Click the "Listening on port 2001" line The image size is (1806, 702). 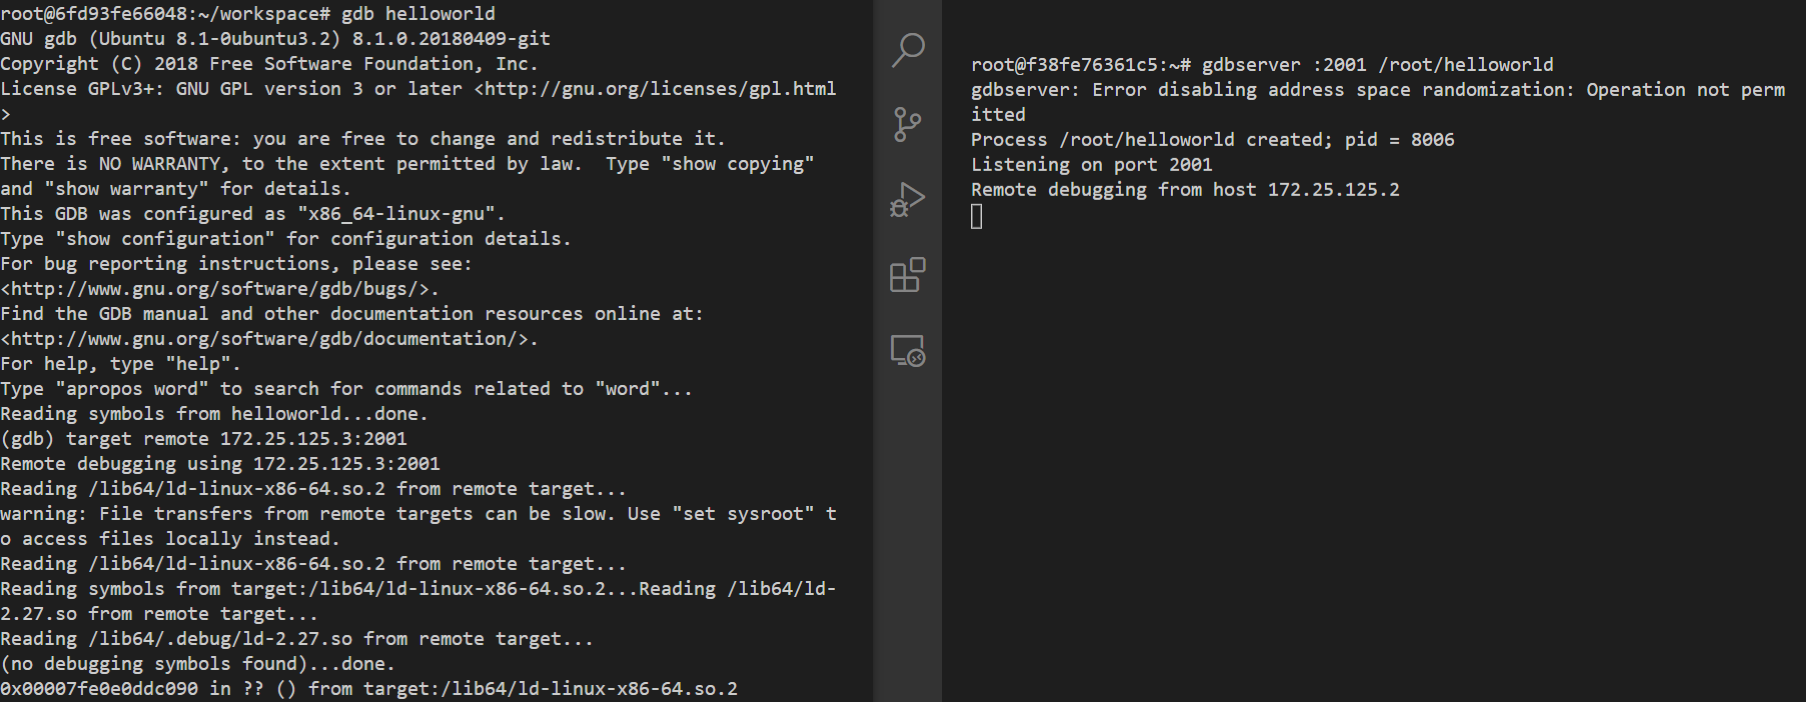[1091, 165]
